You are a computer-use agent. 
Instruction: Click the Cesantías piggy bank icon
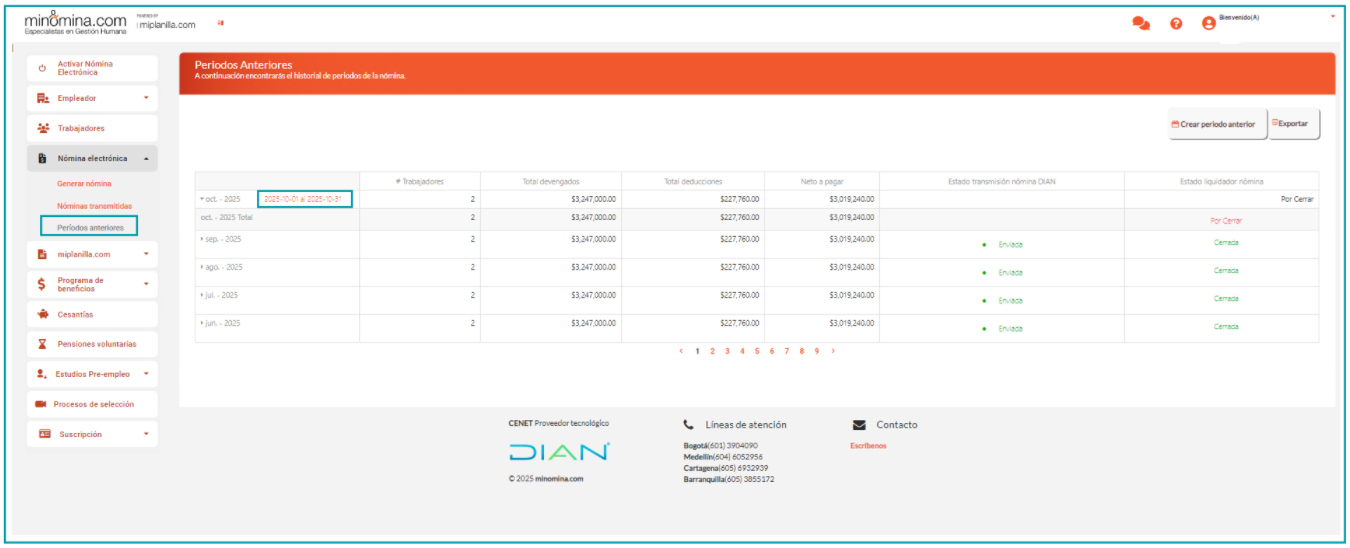[42, 314]
